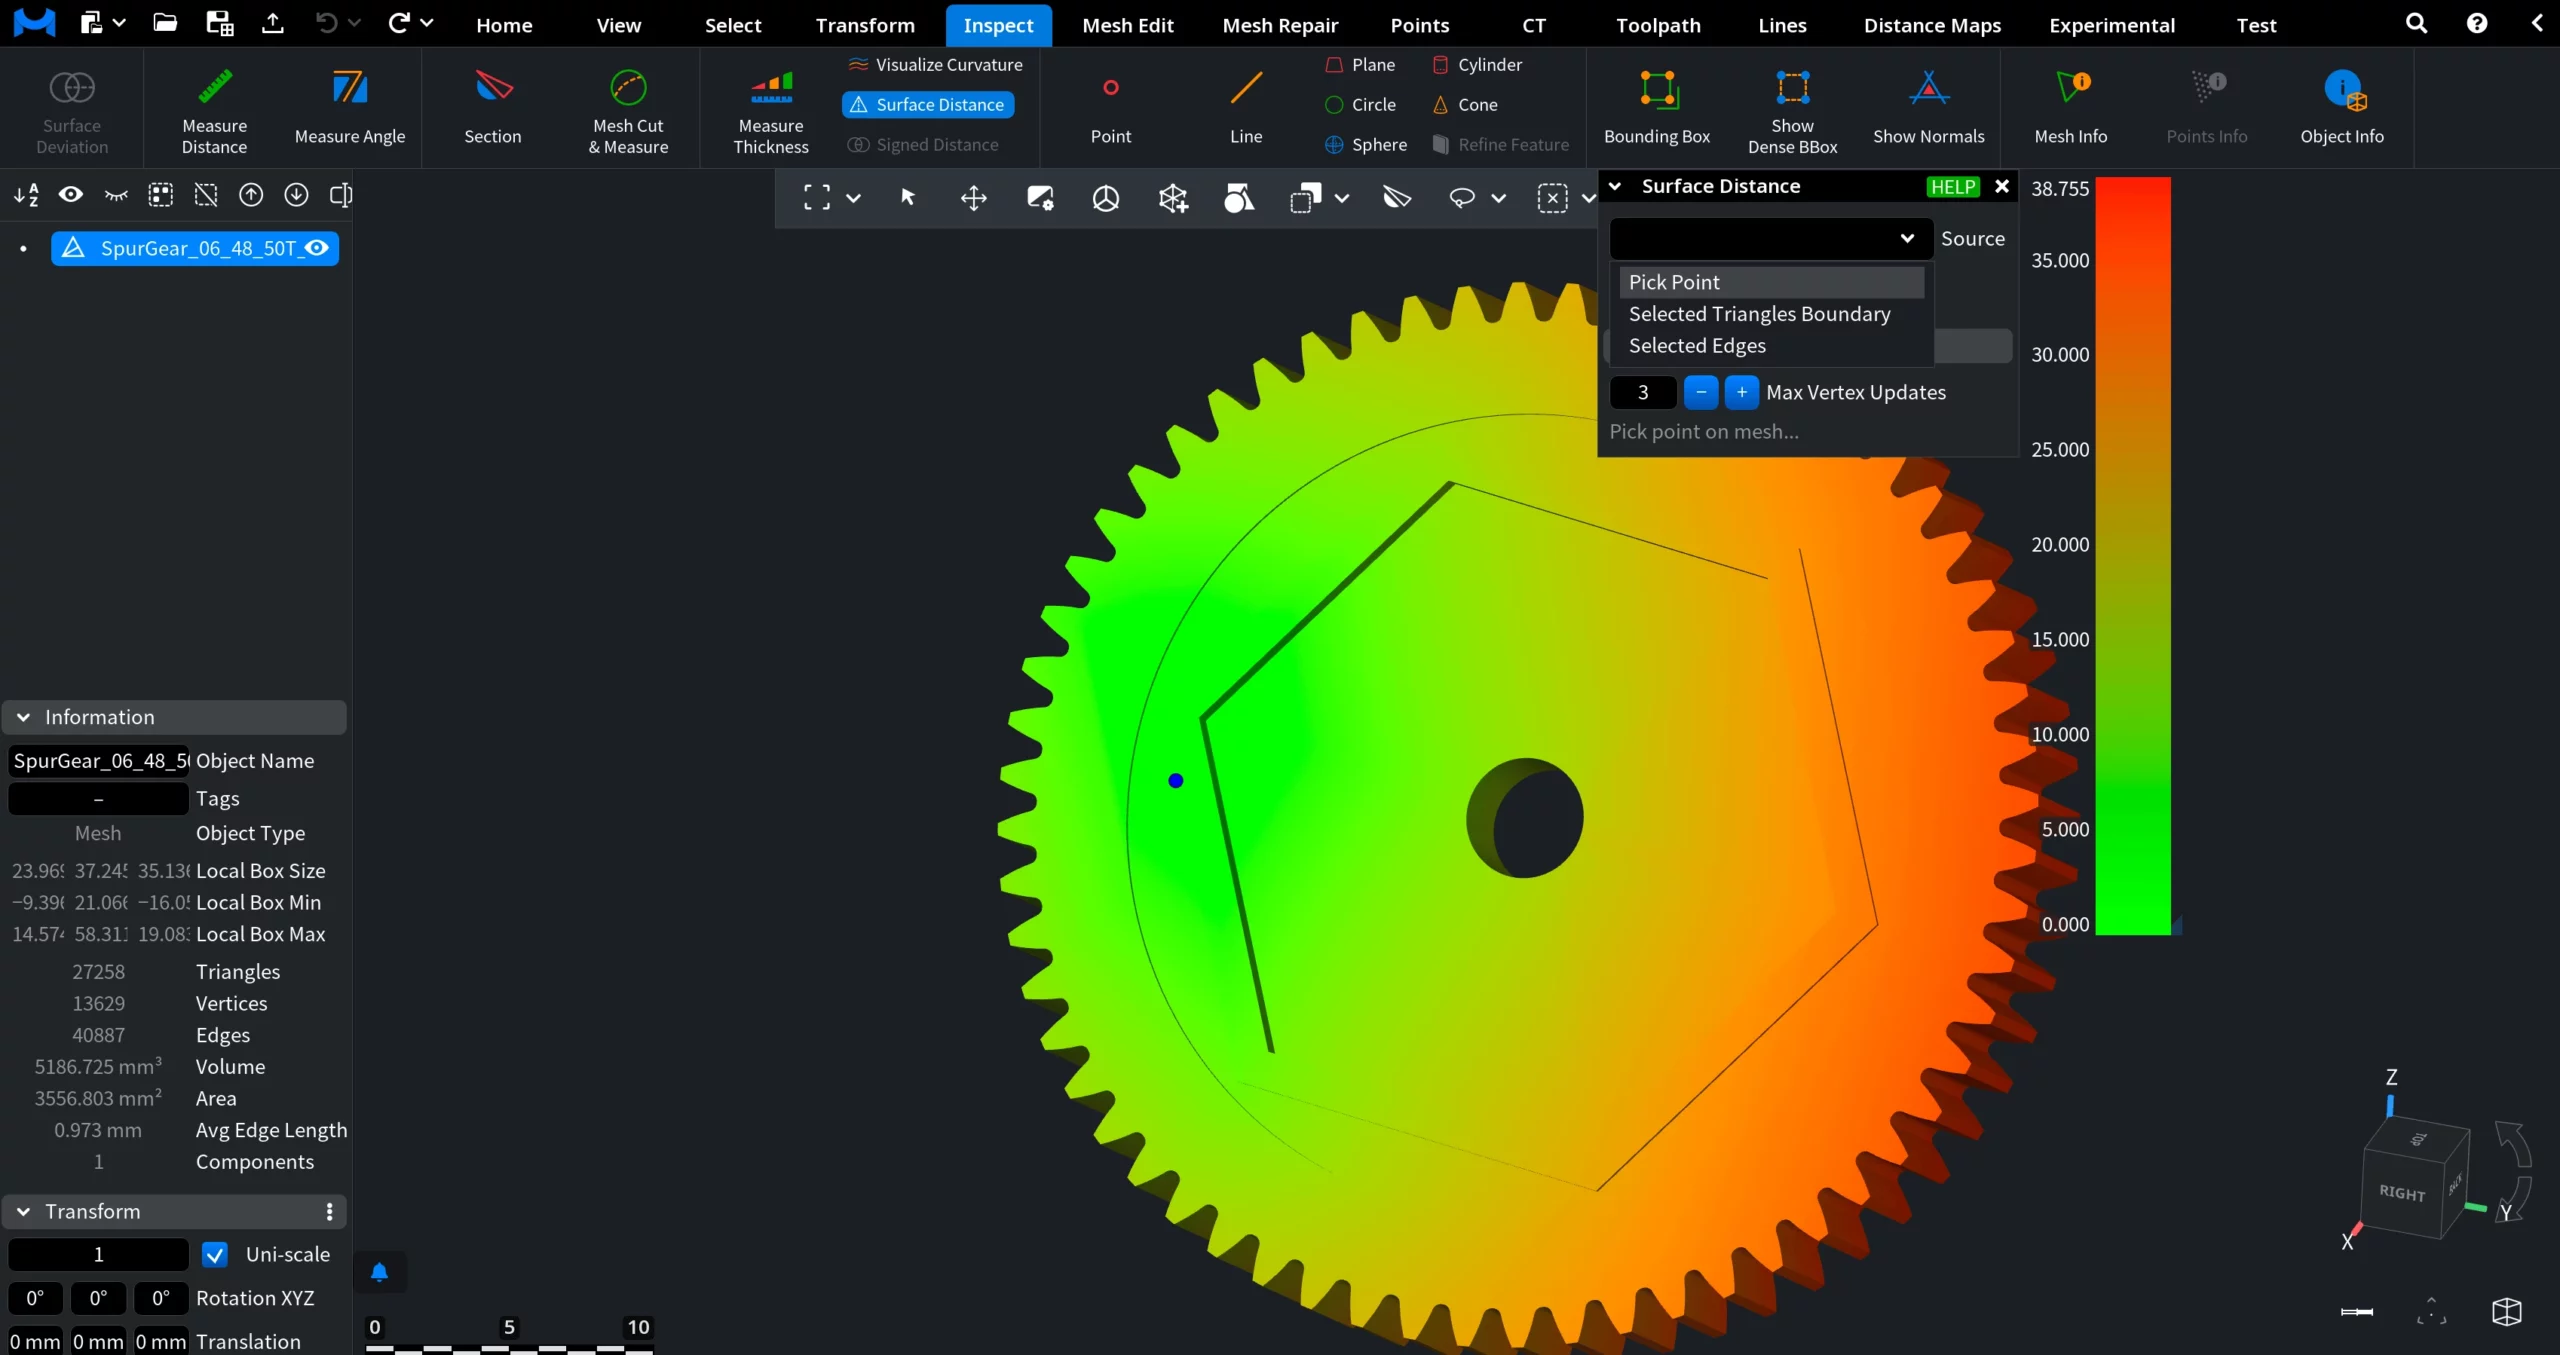Screen dimensions: 2560x1355
Task: Open the Surface Deviation tool
Action: click(x=69, y=110)
